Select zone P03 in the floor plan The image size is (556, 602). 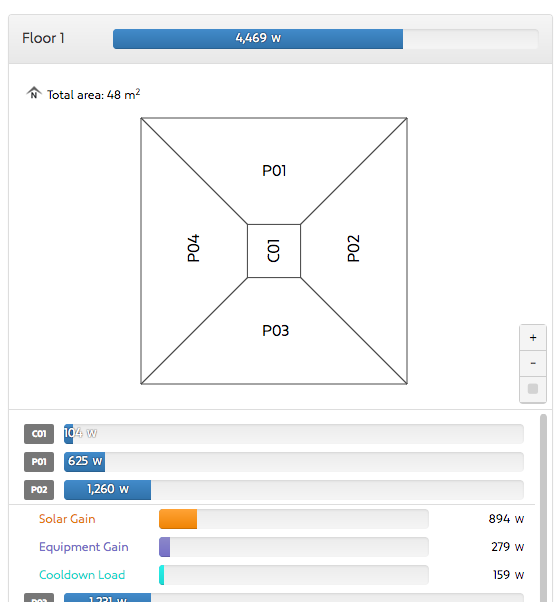click(x=275, y=331)
